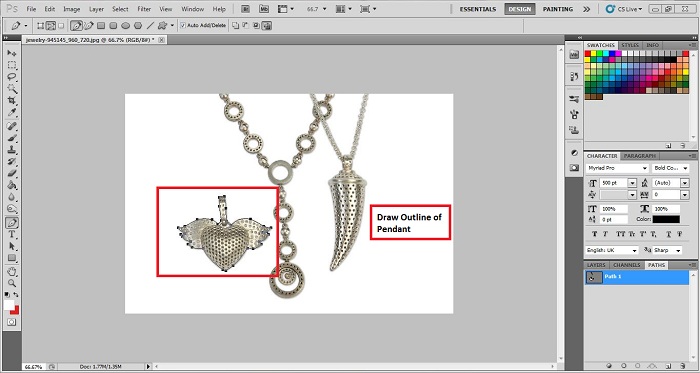Select the Paint Bucket tool
700x373 pixels.
pyautogui.click(x=12, y=185)
